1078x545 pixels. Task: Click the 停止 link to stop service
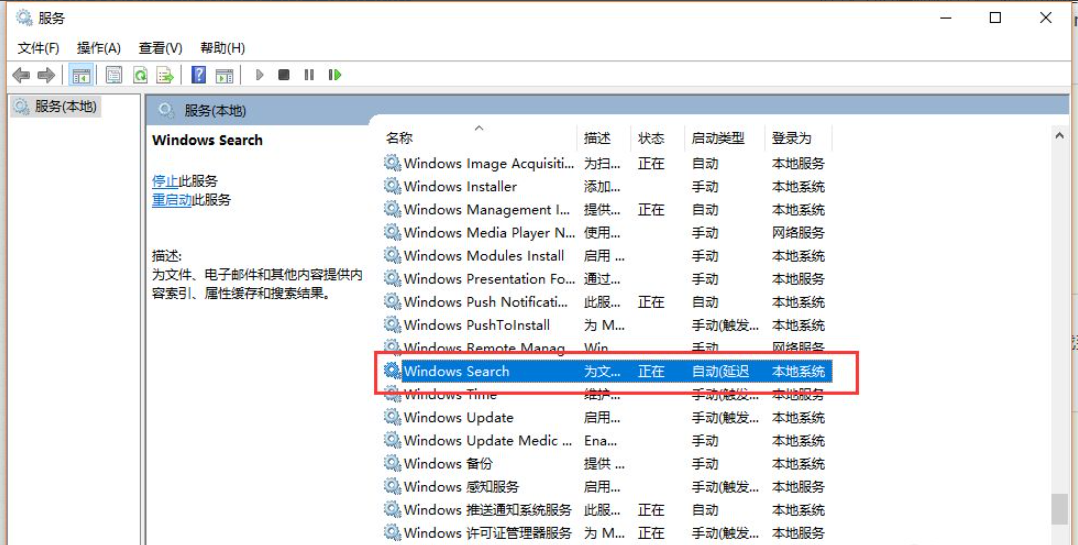[165, 181]
